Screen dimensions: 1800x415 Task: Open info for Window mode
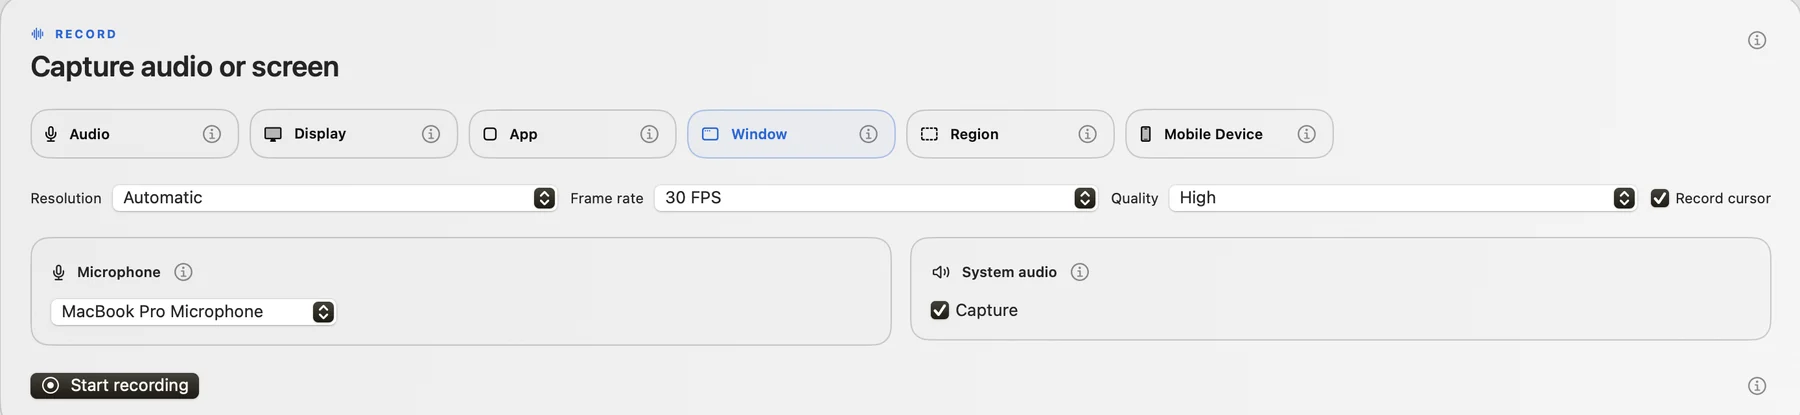(869, 134)
